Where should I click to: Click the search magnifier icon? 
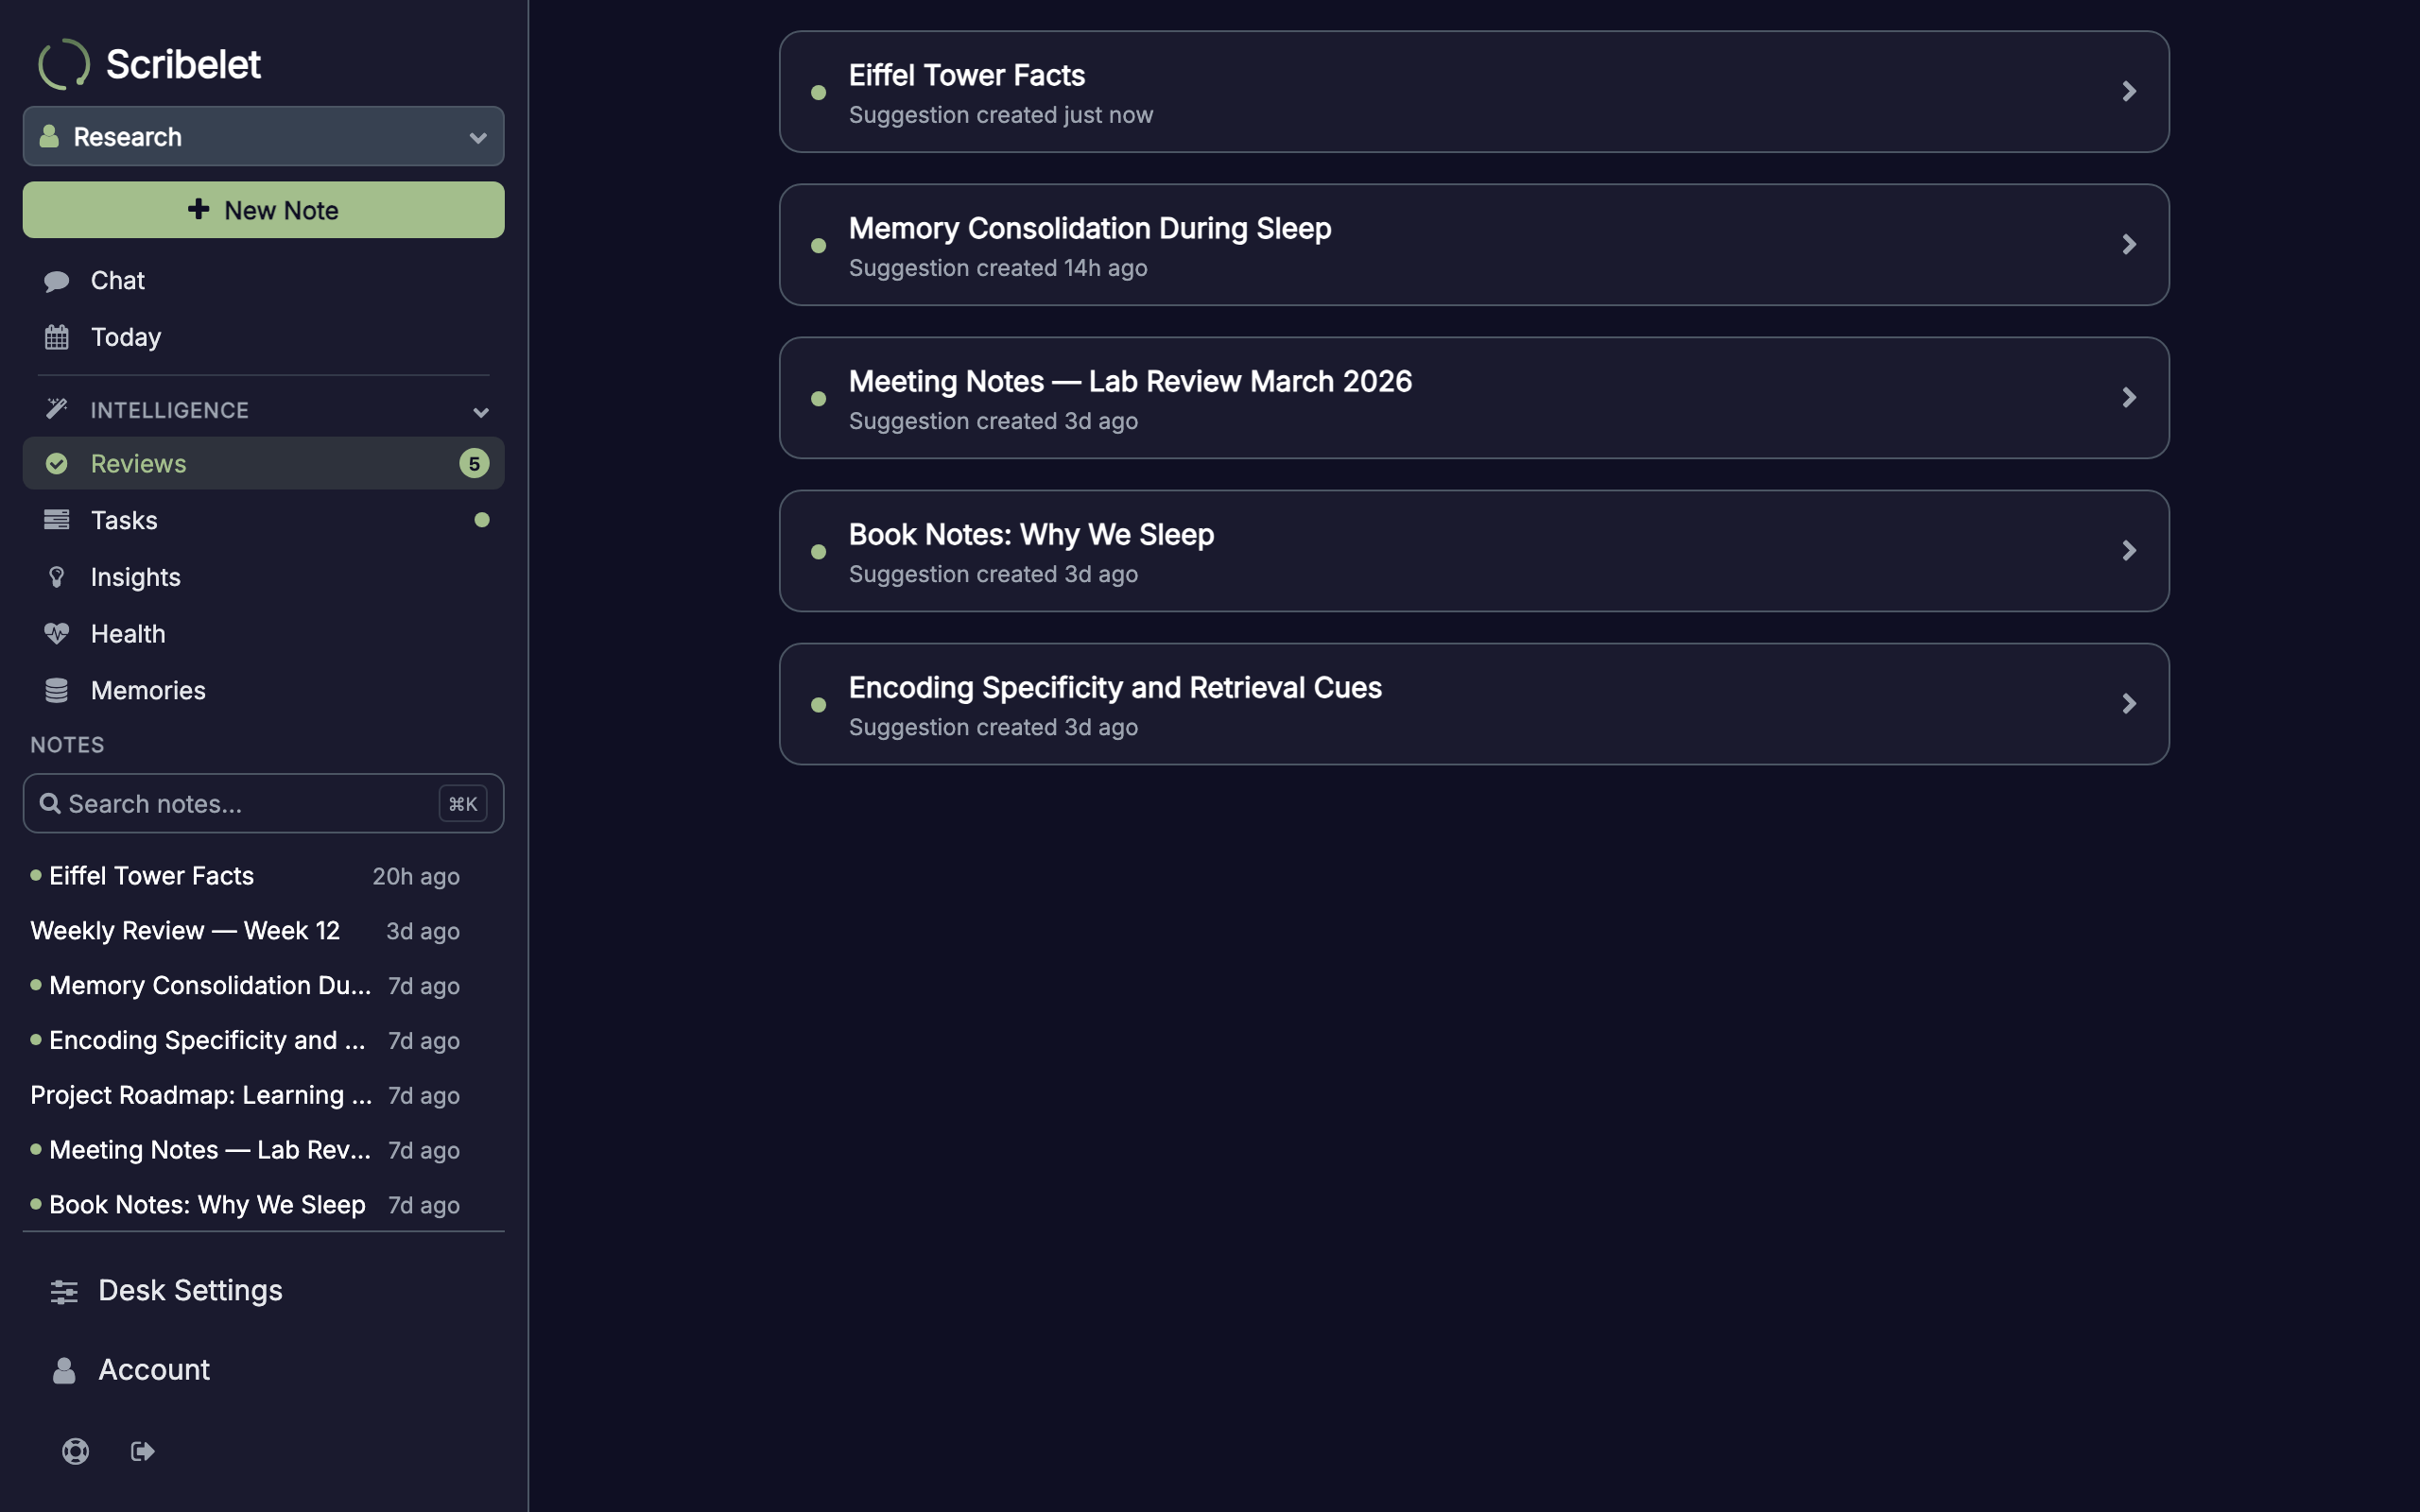(50, 803)
